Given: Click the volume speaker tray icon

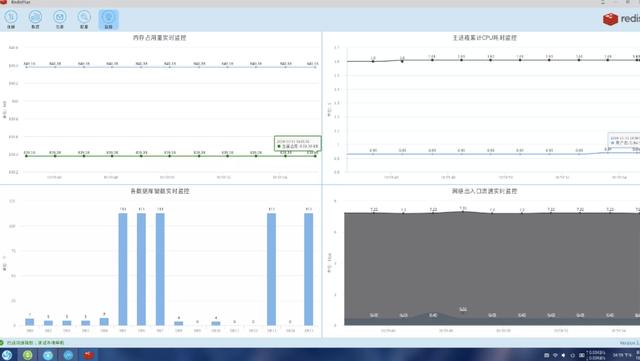Looking at the screenshot, I should tap(564, 355).
